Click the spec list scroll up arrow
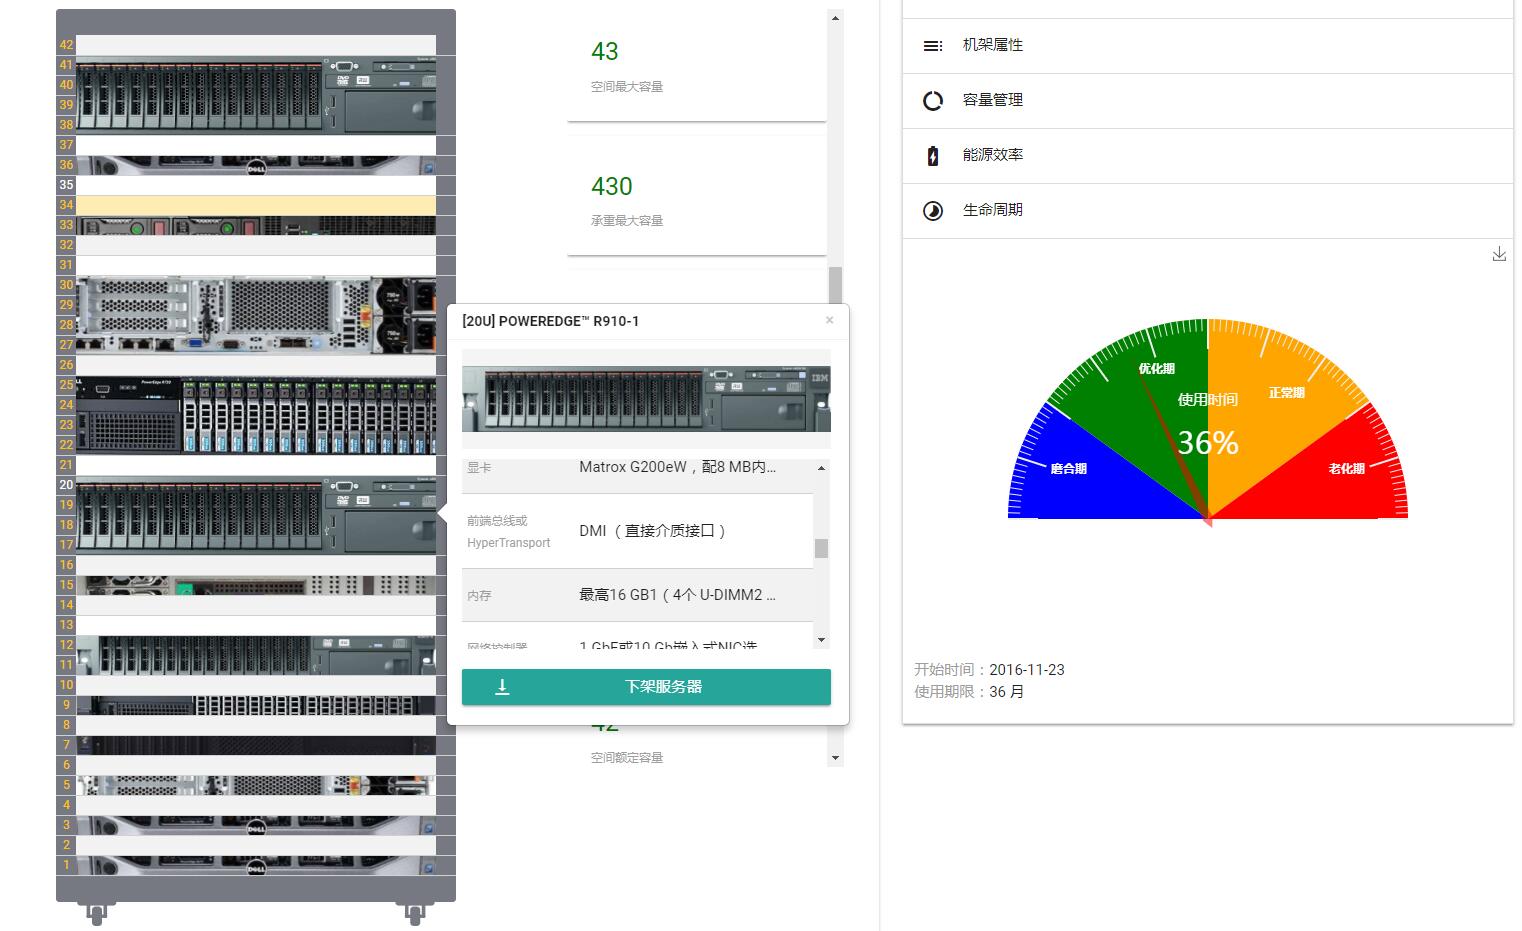1522x931 pixels. coord(821,468)
